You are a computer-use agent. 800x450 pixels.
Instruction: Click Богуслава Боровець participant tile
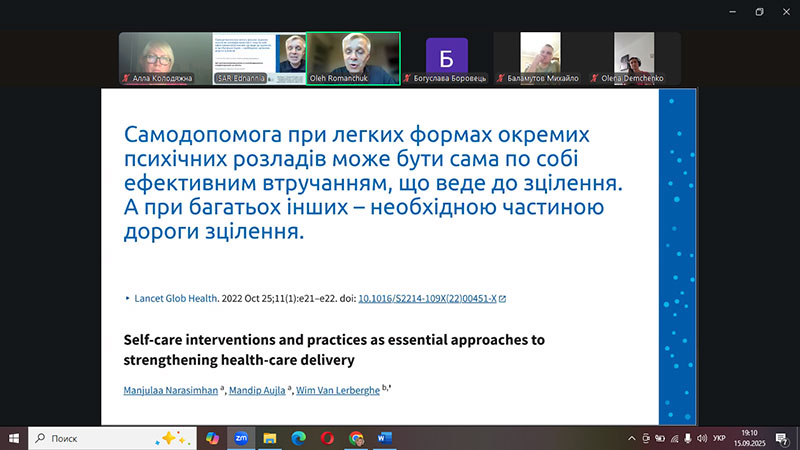click(x=446, y=58)
